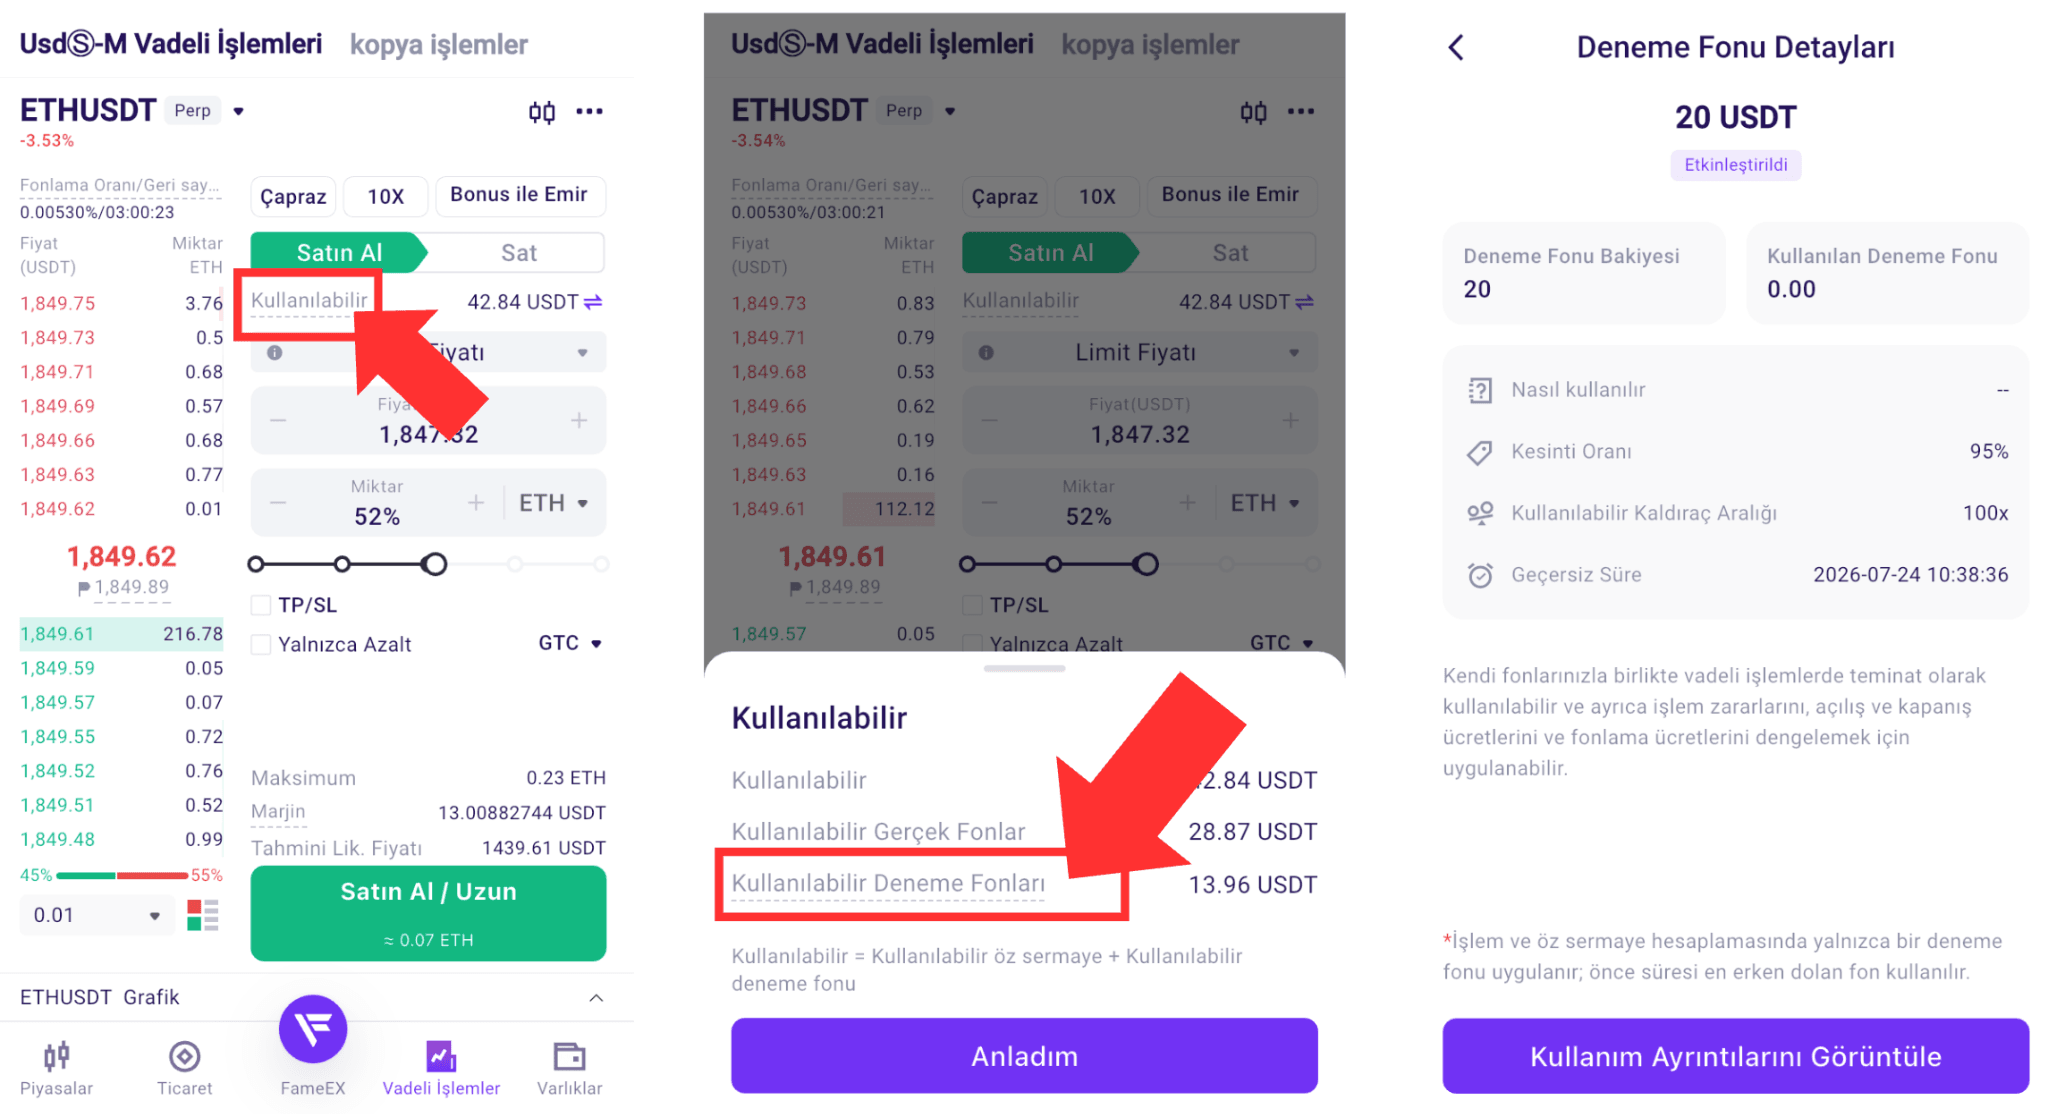Screen dimensions: 2048x1114
Task: Open the candlestick chart icon on the left screen
Action: pyautogui.click(x=541, y=111)
